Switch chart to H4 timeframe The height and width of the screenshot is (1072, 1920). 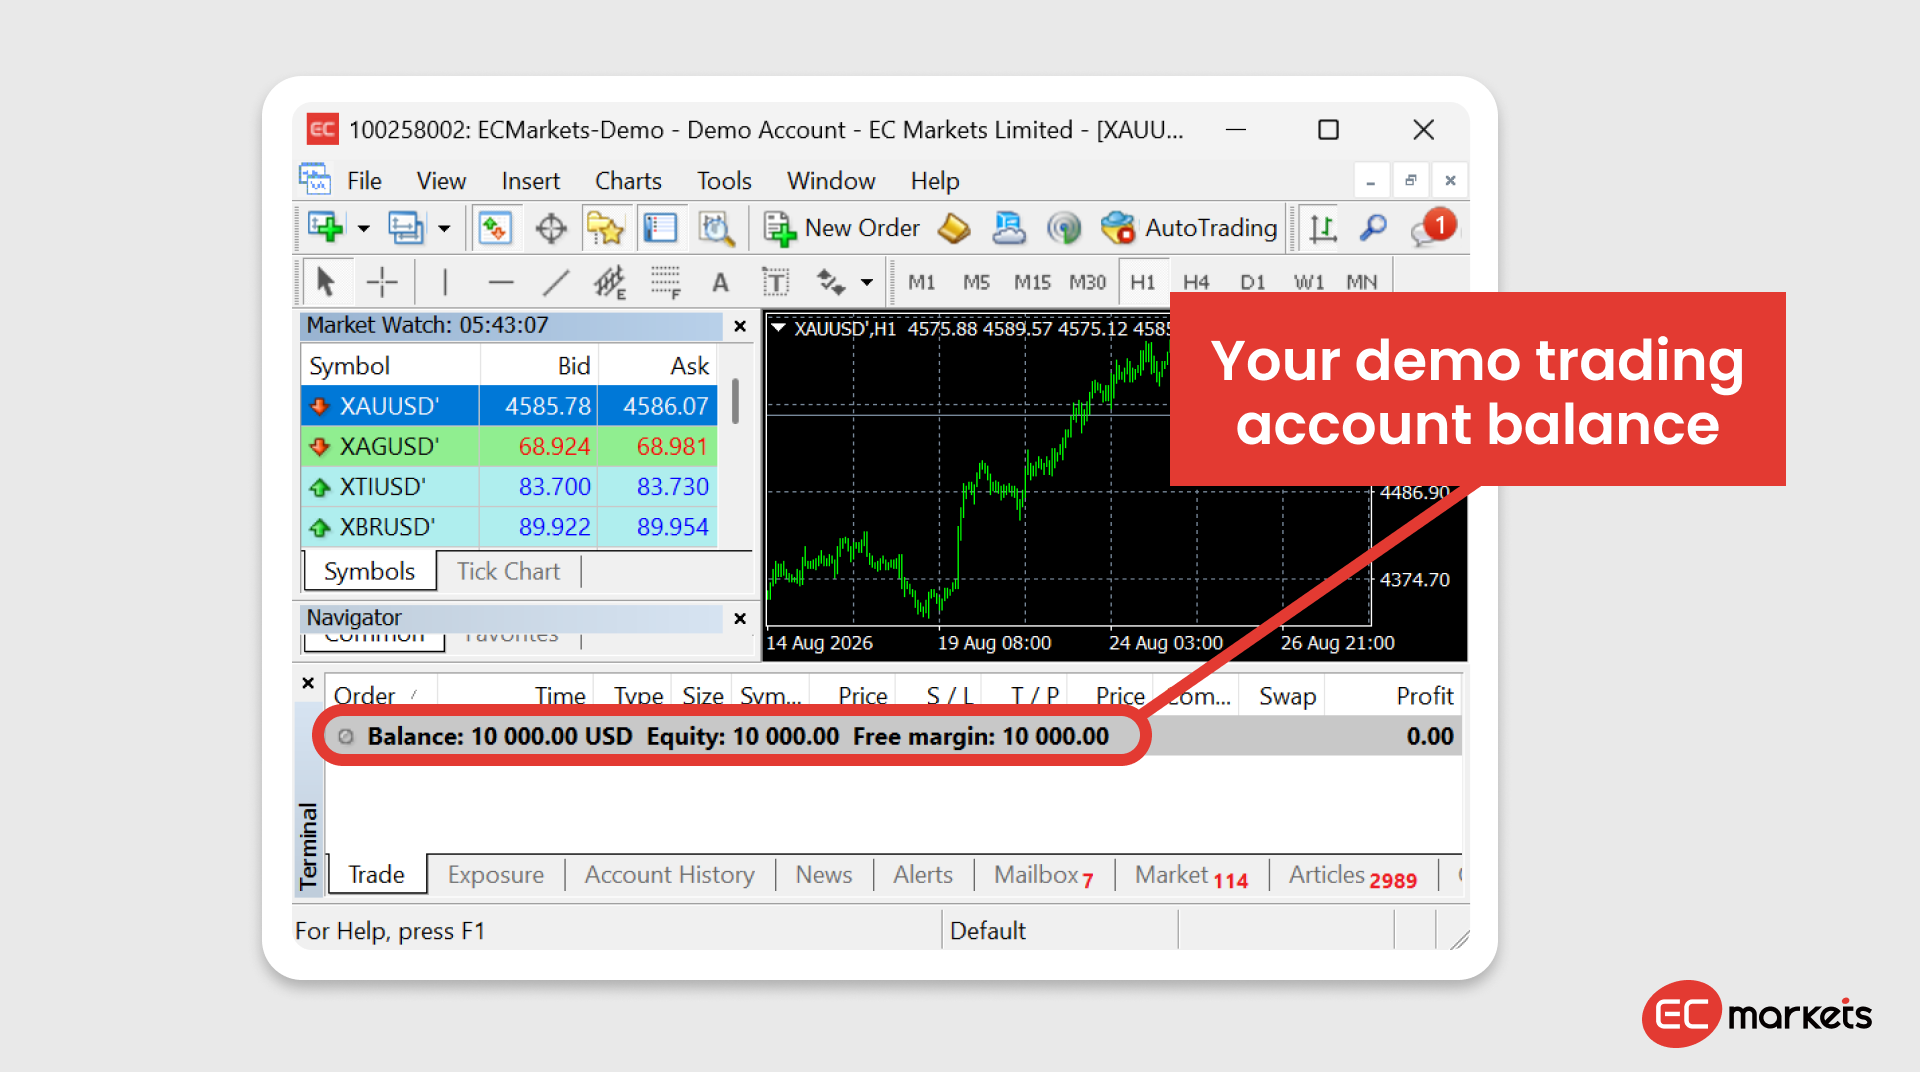(x=1196, y=282)
